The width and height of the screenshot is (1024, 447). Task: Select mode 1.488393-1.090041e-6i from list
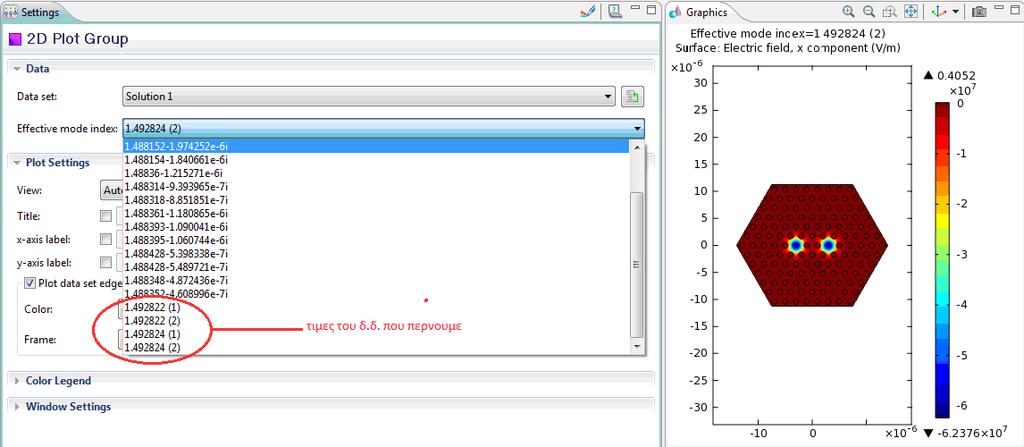coord(376,227)
